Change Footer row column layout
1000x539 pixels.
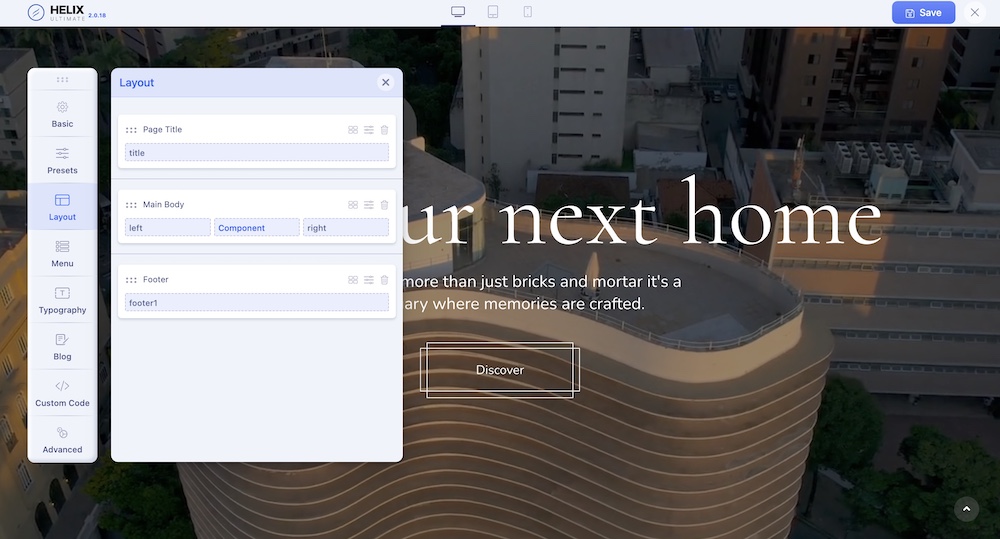coord(353,280)
